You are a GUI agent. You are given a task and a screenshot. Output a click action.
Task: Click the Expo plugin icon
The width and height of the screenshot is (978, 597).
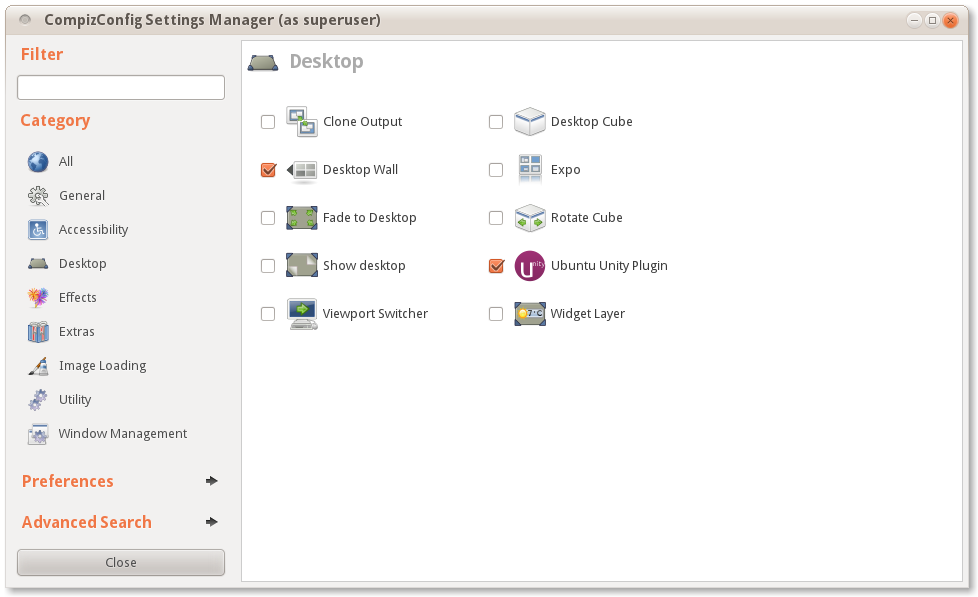click(x=530, y=170)
